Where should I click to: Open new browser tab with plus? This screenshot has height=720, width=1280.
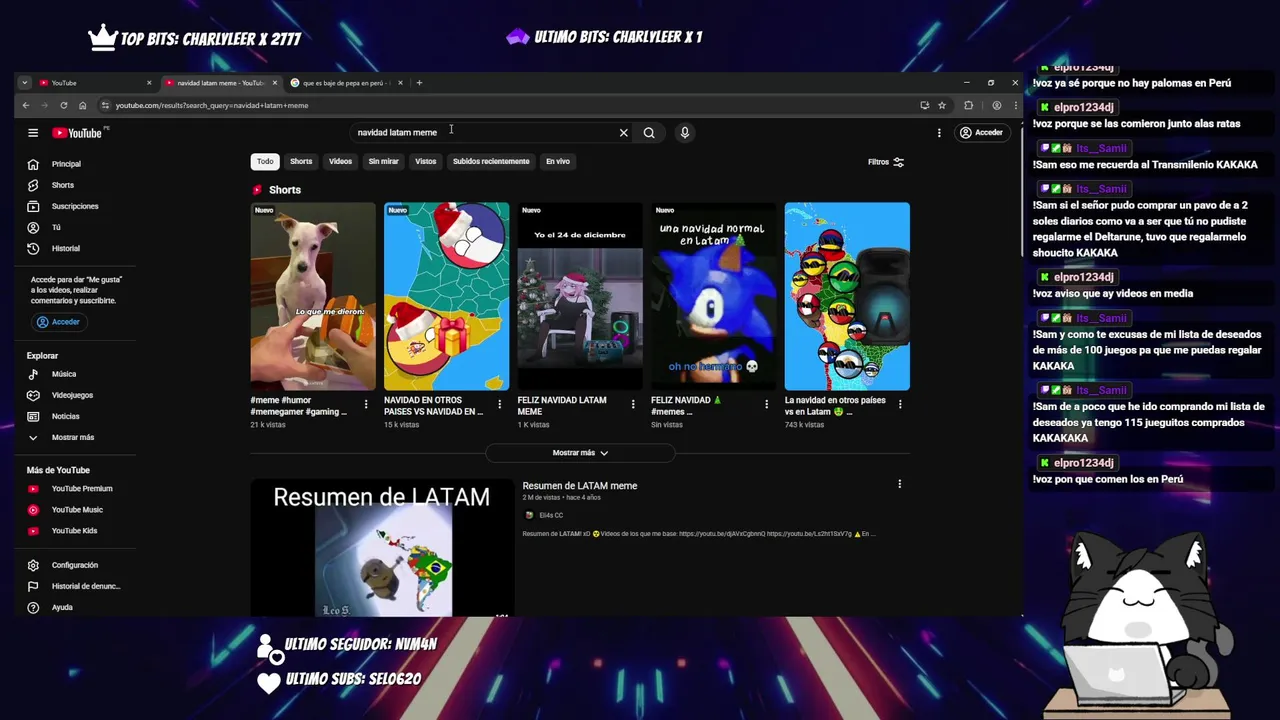(x=419, y=83)
